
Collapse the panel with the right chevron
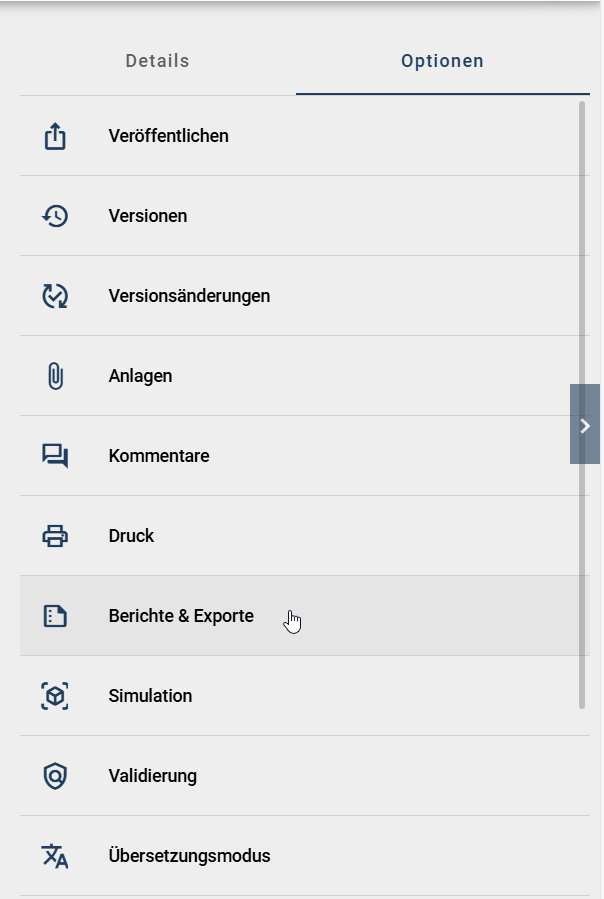(584, 426)
